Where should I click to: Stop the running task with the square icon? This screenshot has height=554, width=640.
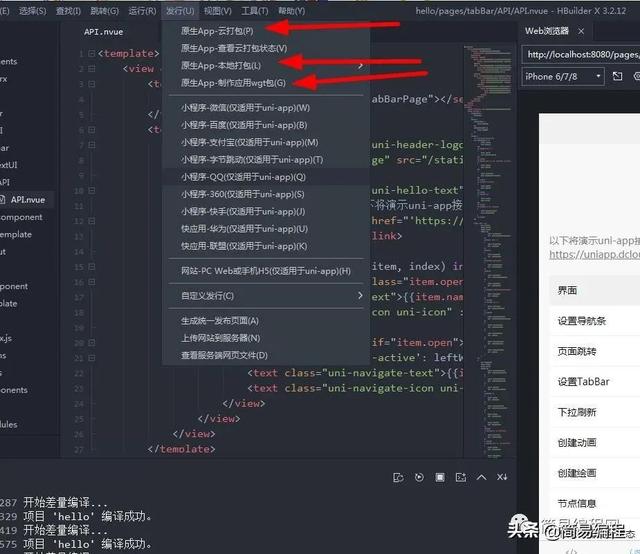click(440, 477)
